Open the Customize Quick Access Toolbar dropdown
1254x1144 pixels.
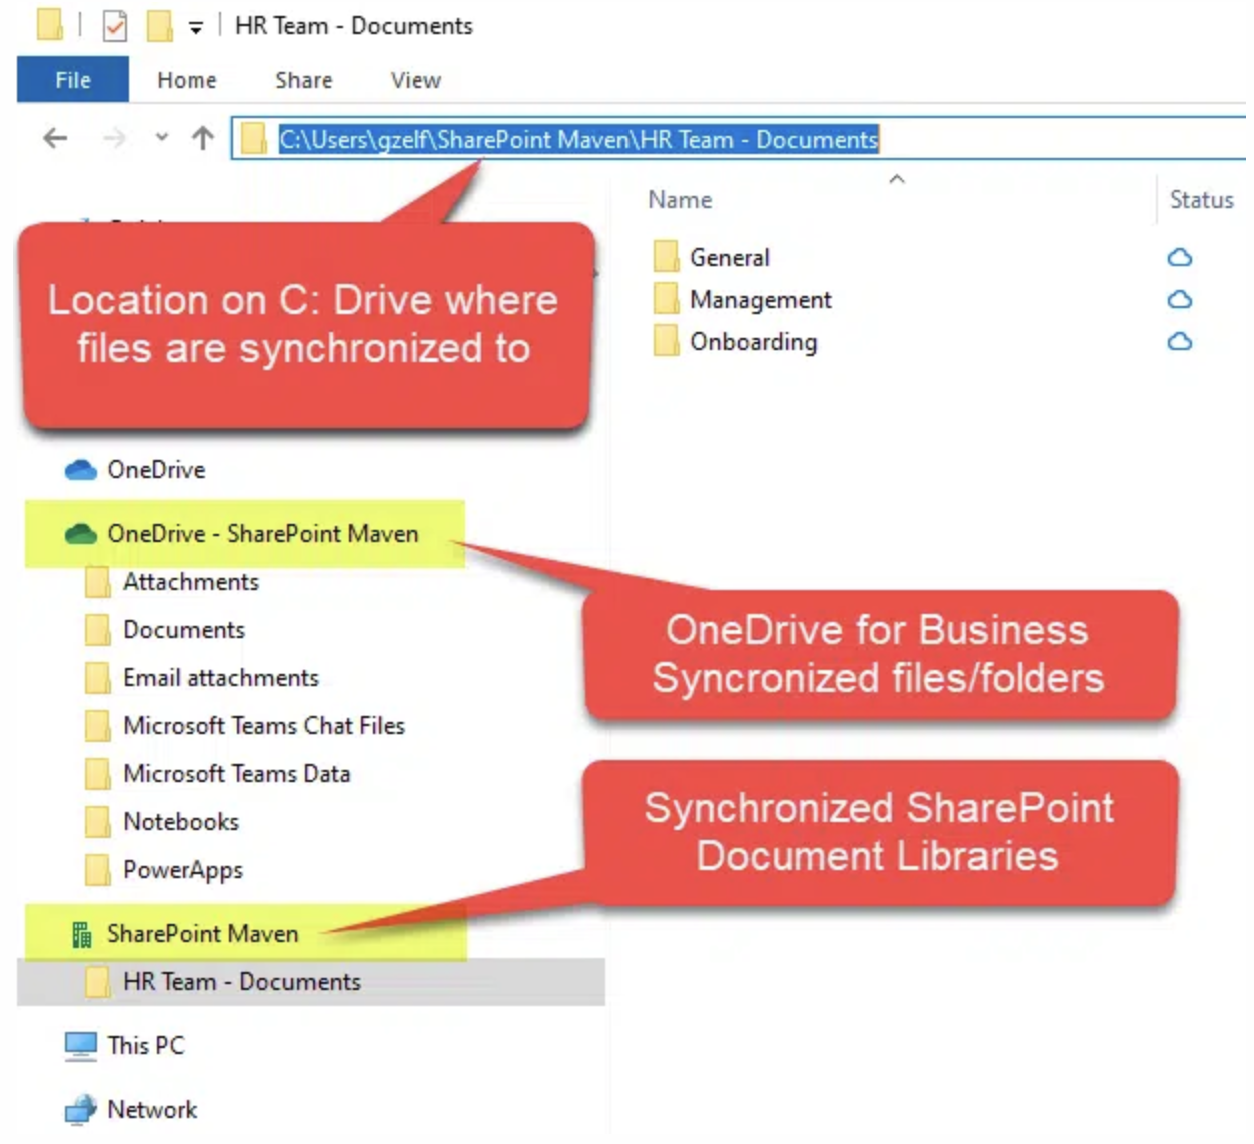[x=196, y=28]
